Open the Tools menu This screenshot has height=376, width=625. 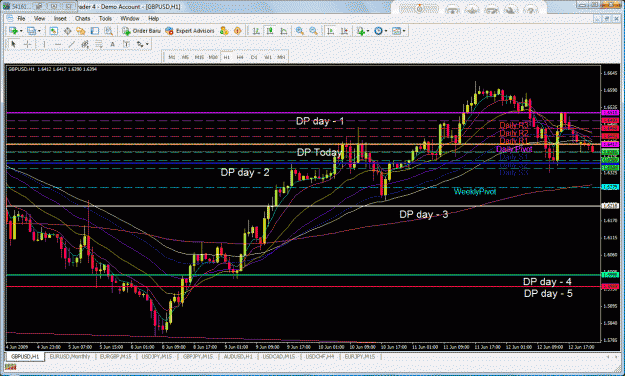click(105, 18)
